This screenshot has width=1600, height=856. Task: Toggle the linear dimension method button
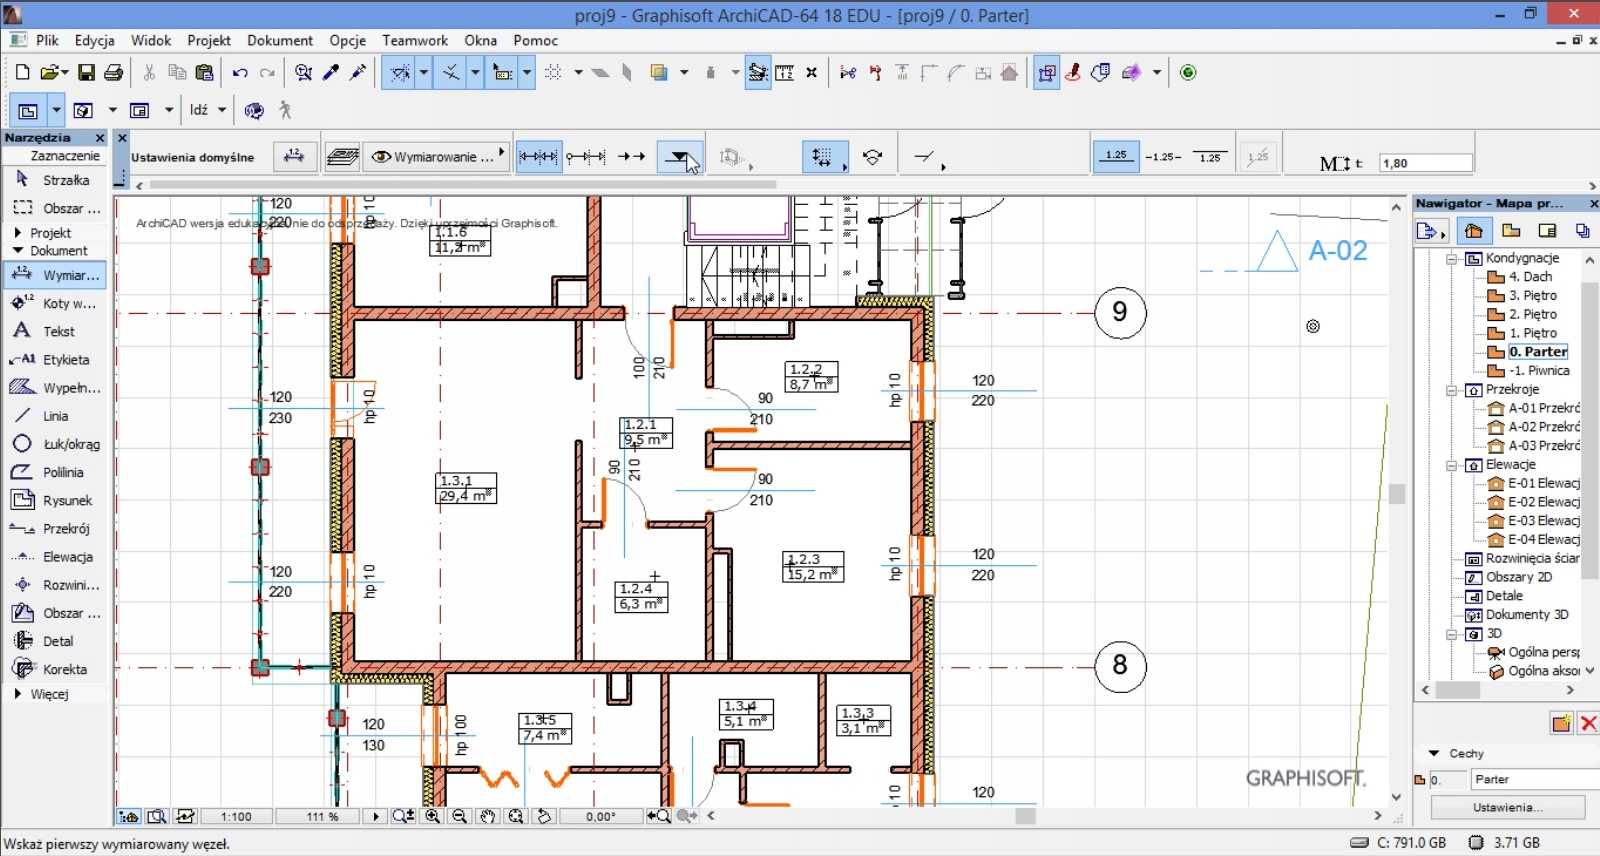point(538,157)
